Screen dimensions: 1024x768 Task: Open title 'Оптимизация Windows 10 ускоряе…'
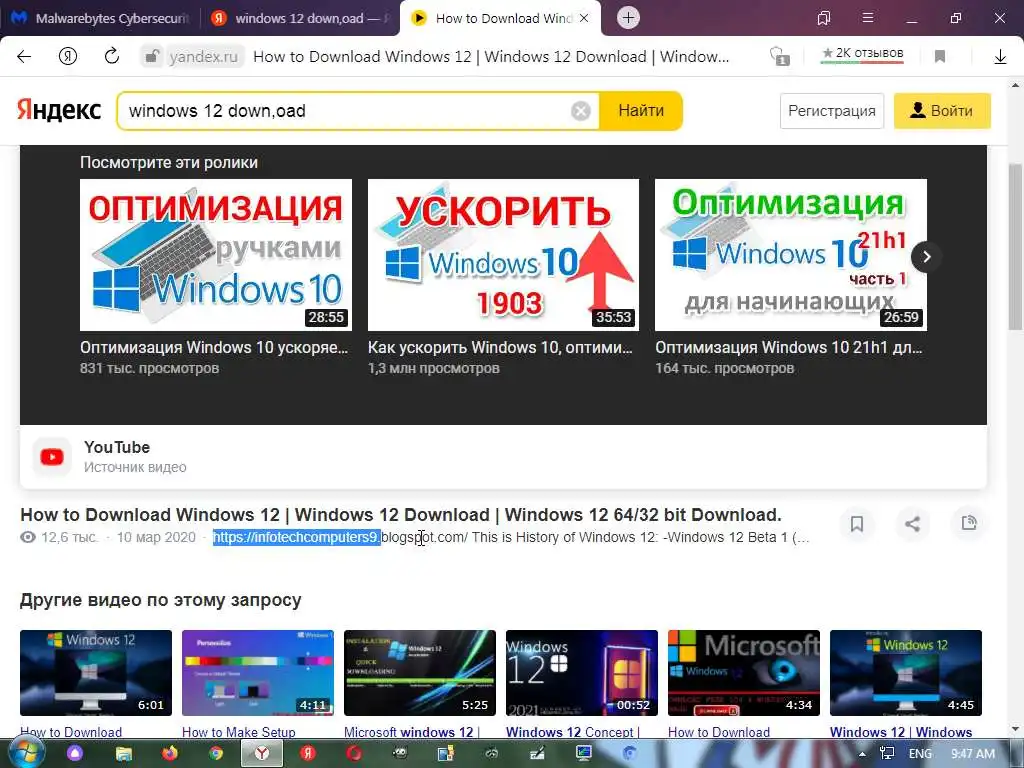point(214,347)
